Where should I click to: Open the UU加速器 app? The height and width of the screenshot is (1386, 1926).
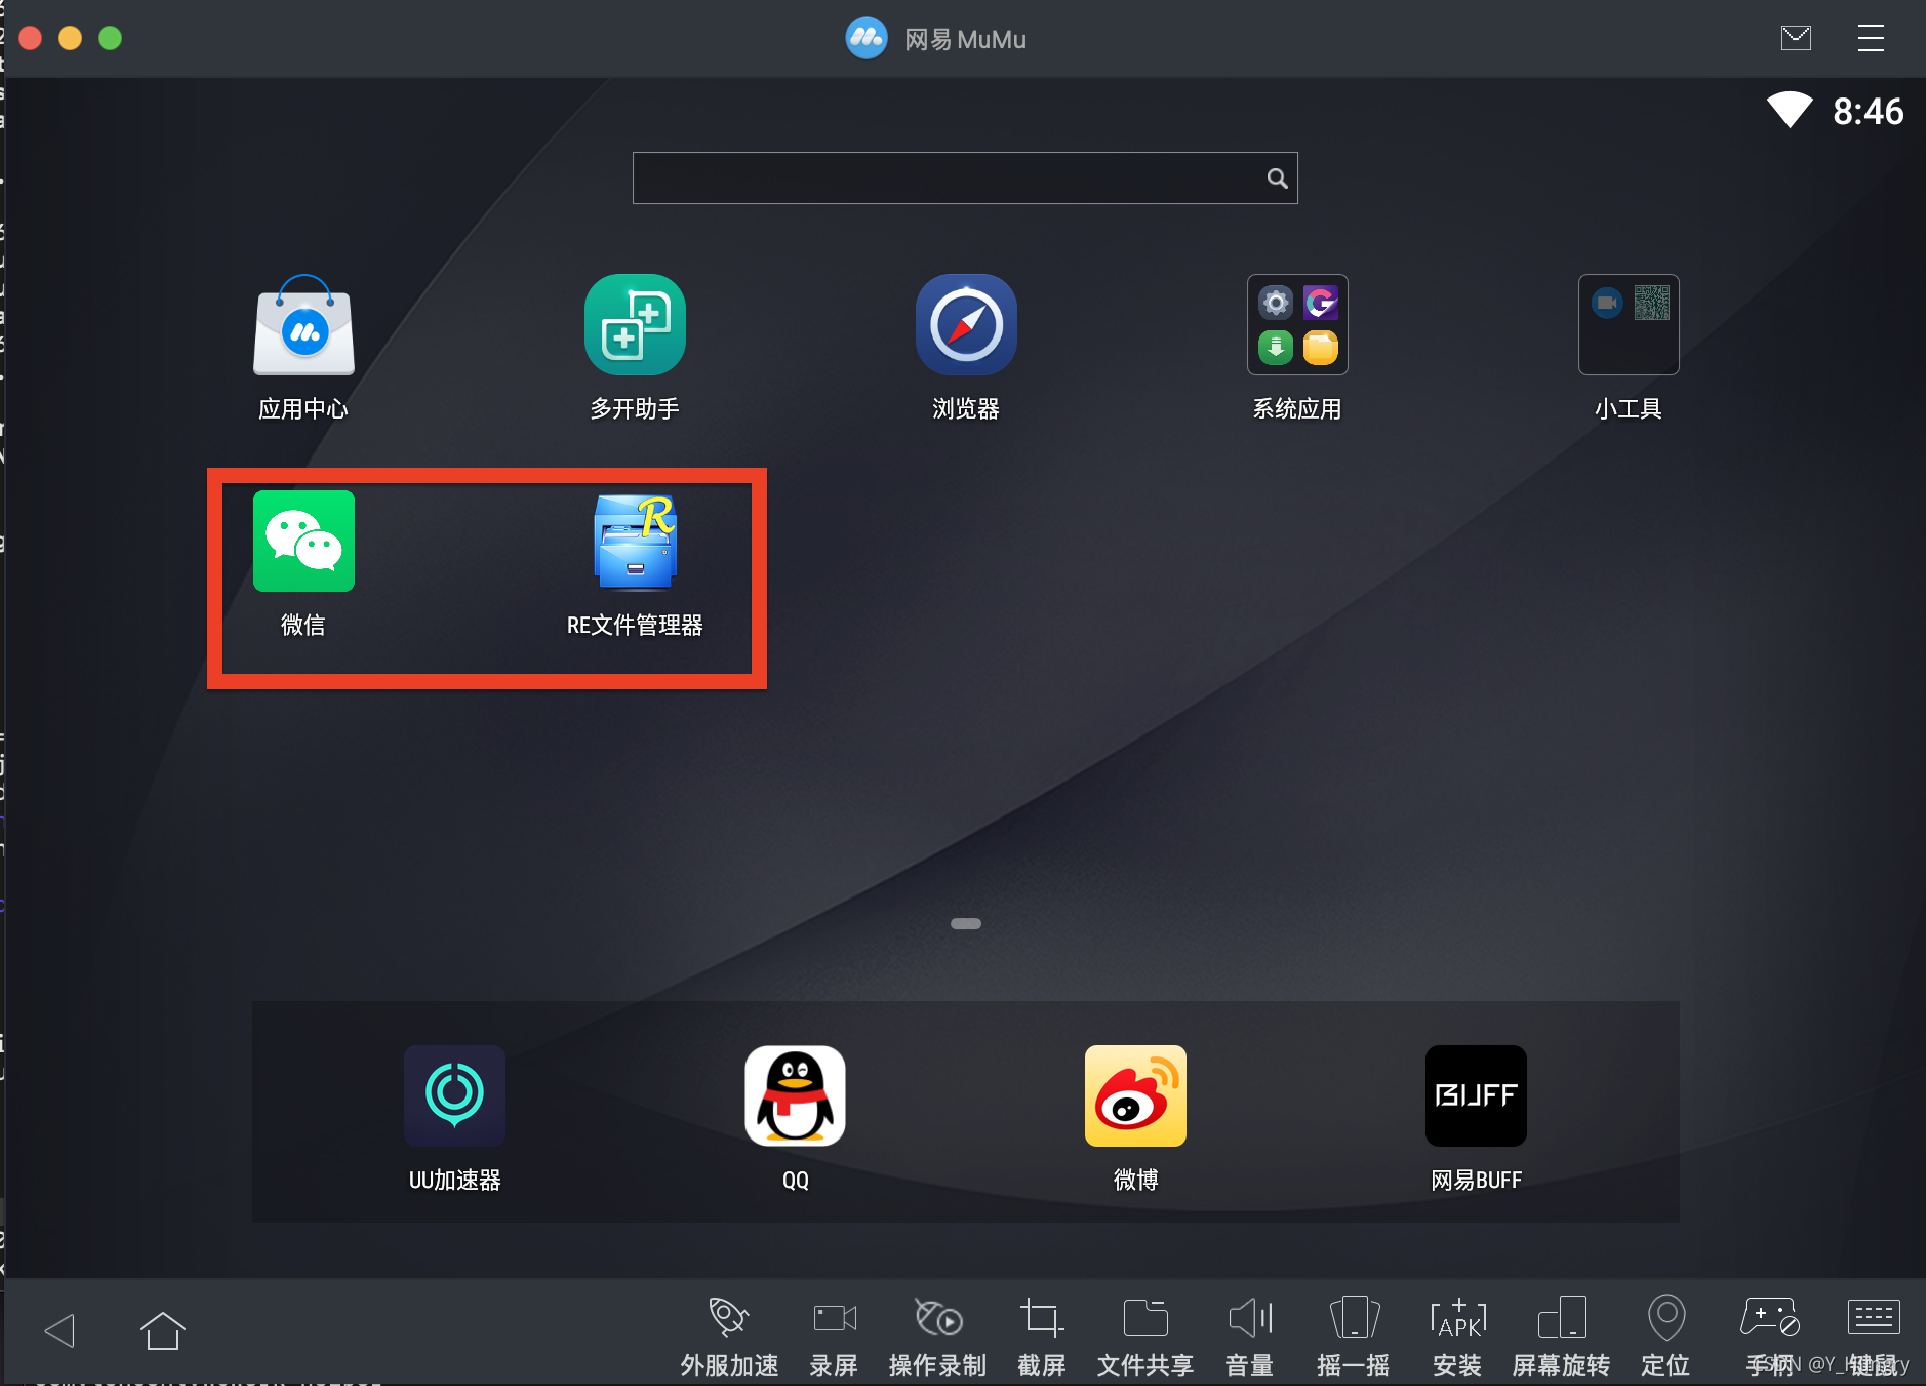click(x=454, y=1096)
